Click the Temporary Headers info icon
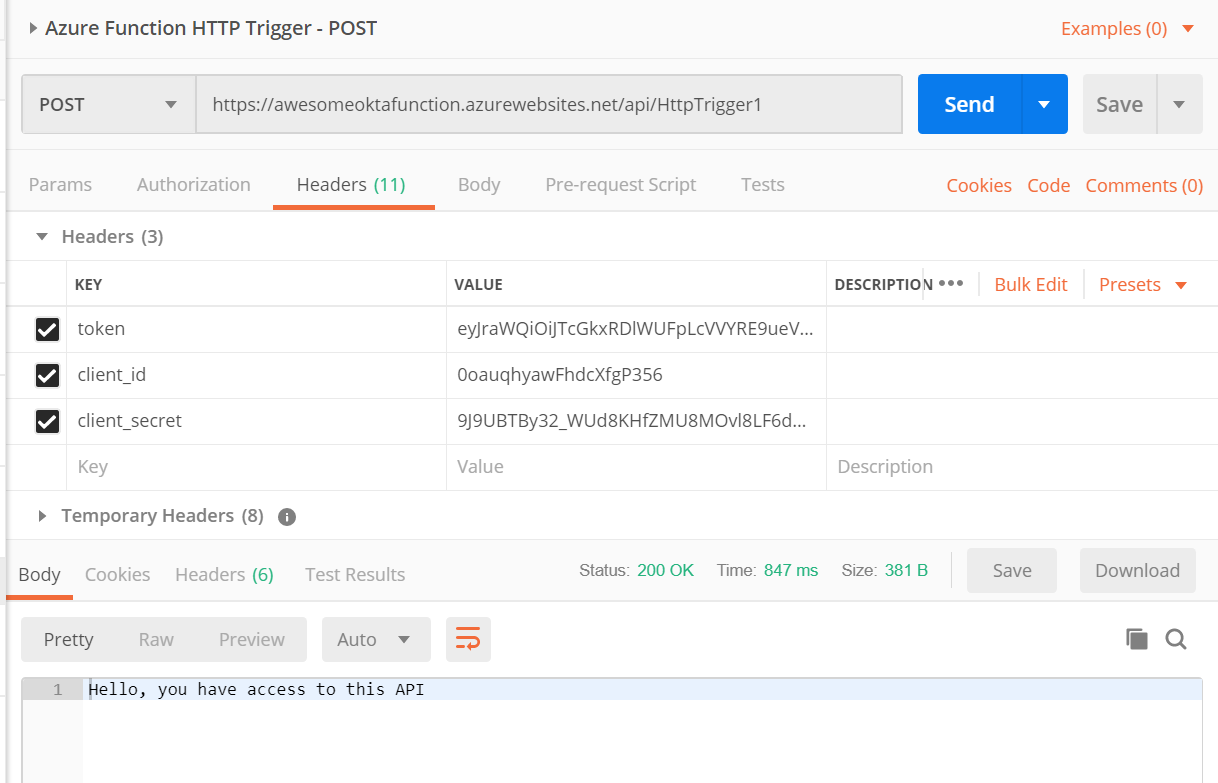 (x=287, y=517)
